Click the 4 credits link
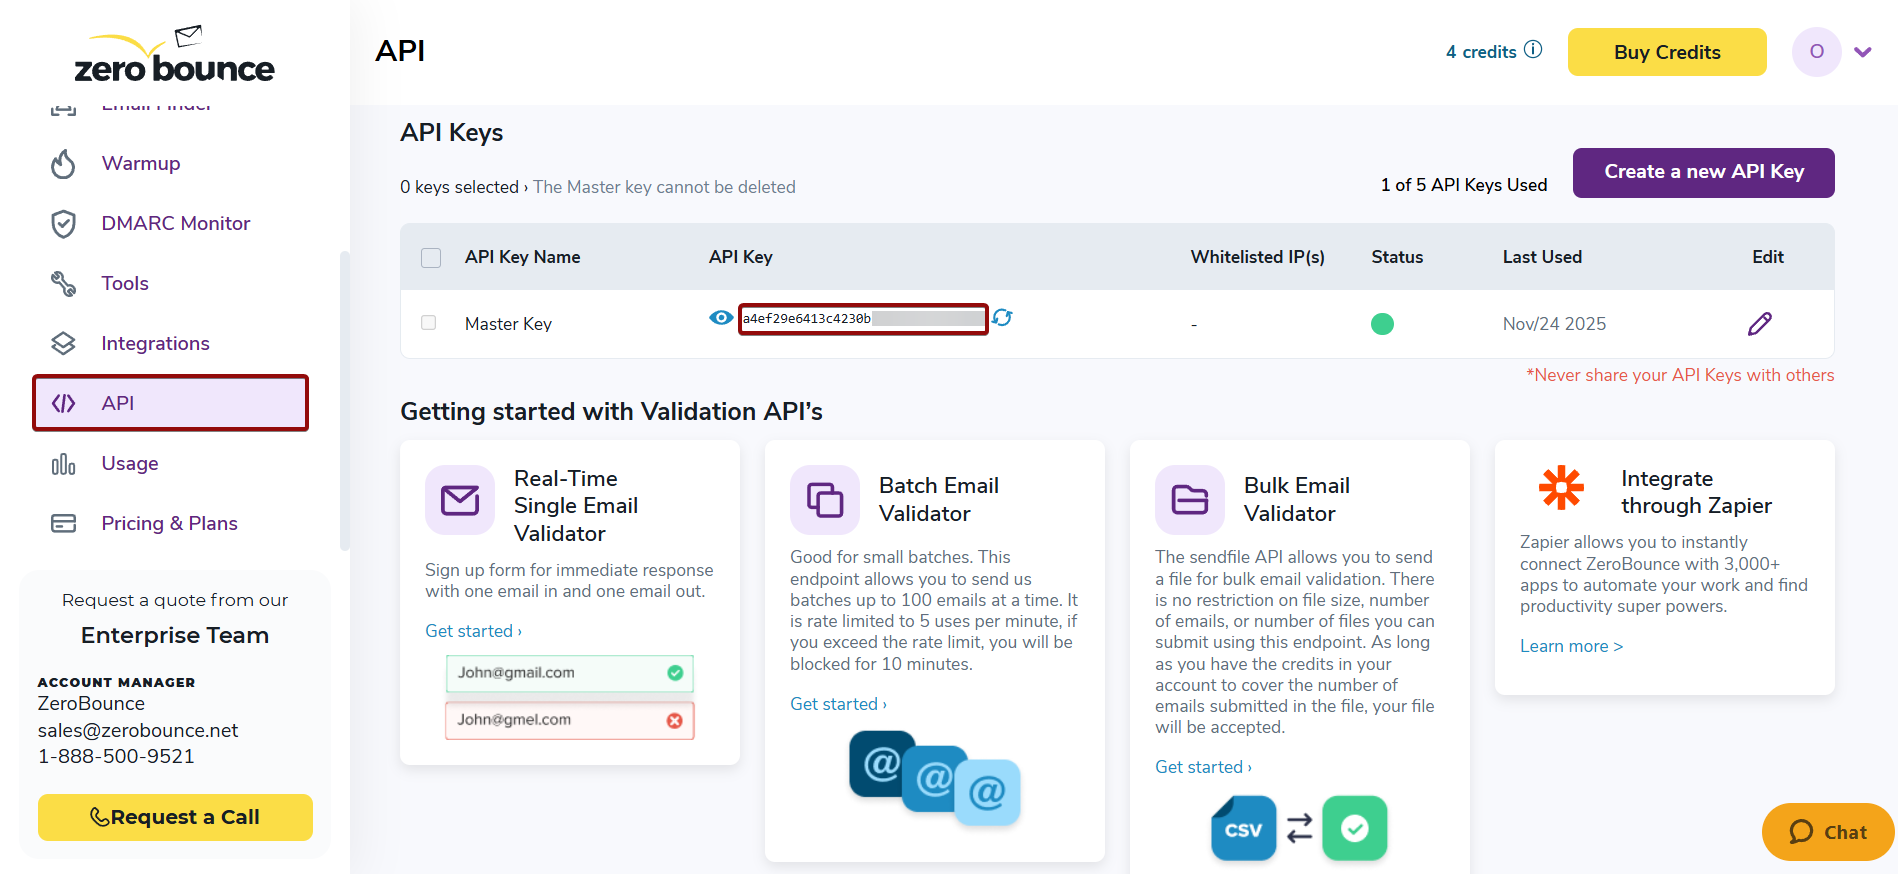This screenshot has height=874, width=1898. (1481, 52)
